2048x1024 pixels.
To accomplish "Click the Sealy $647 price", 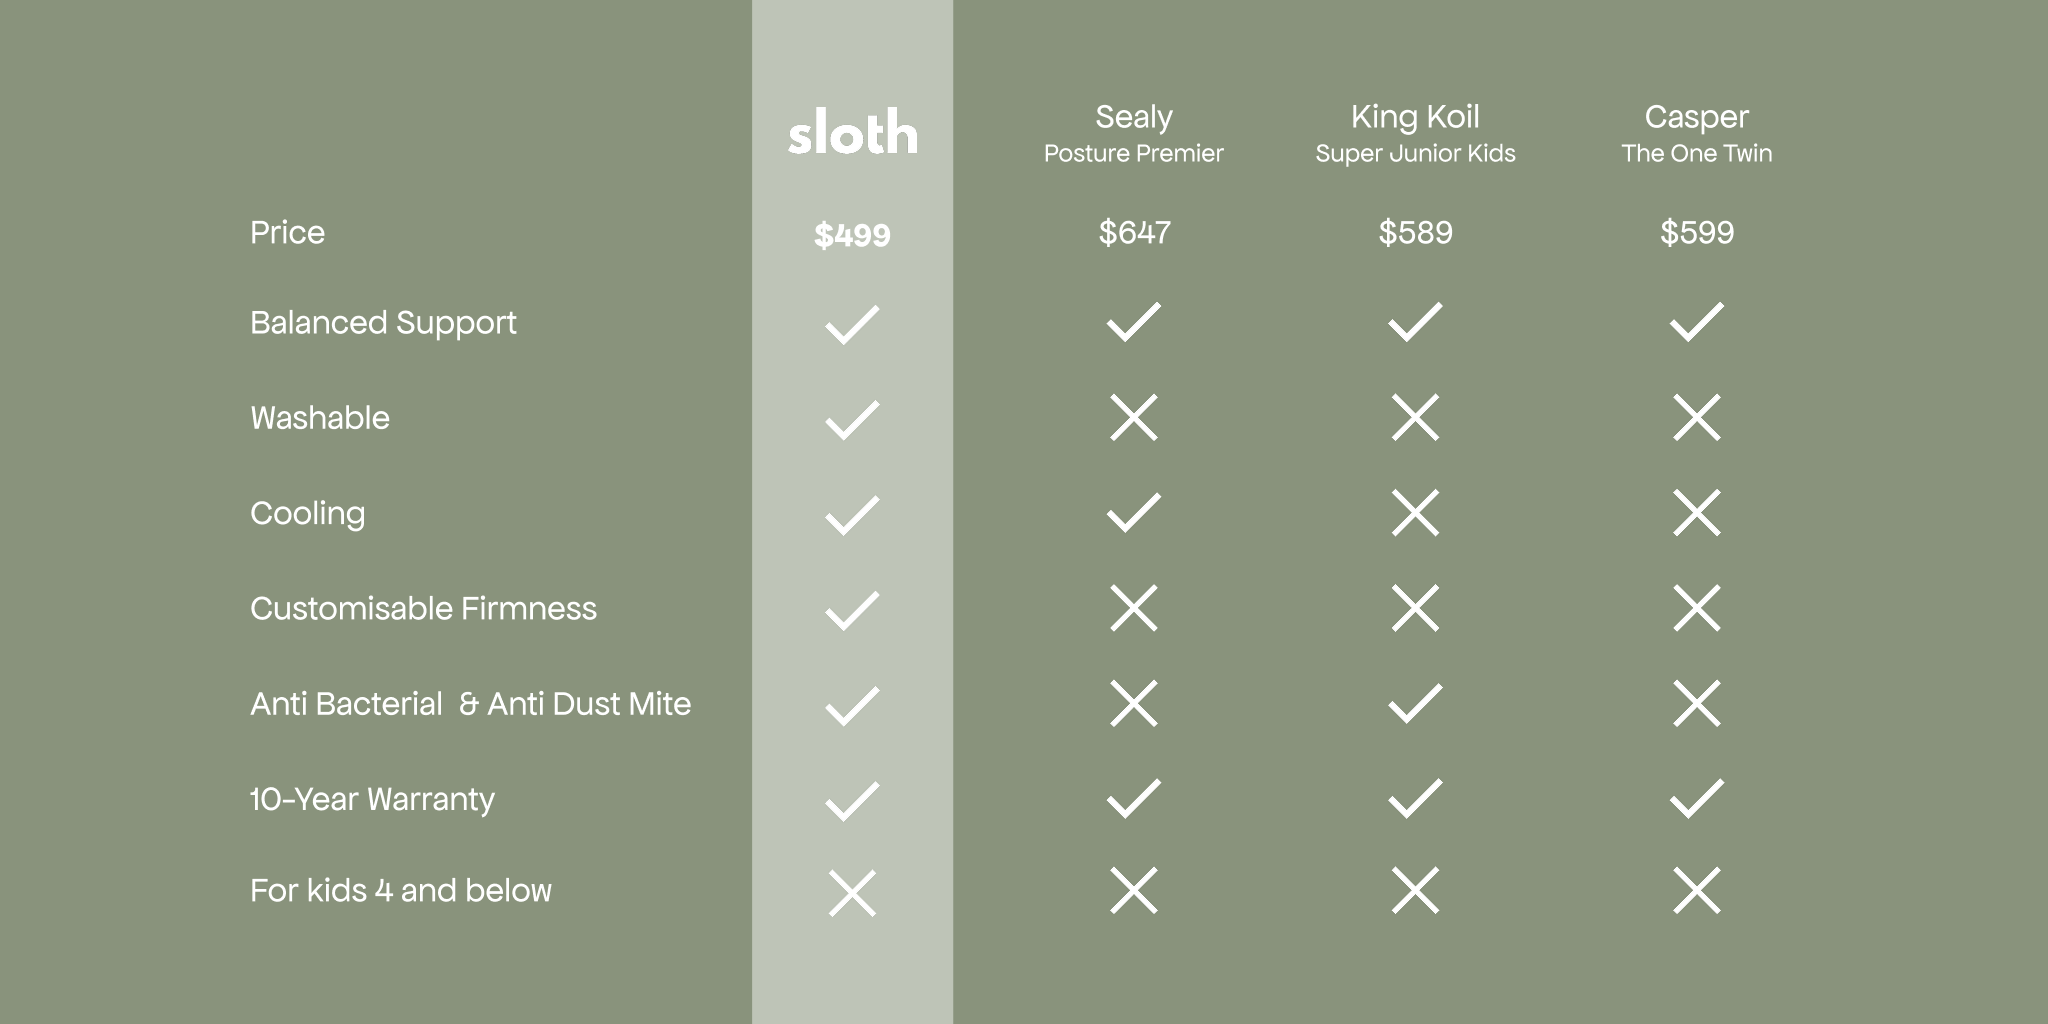I will click(x=1133, y=233).
